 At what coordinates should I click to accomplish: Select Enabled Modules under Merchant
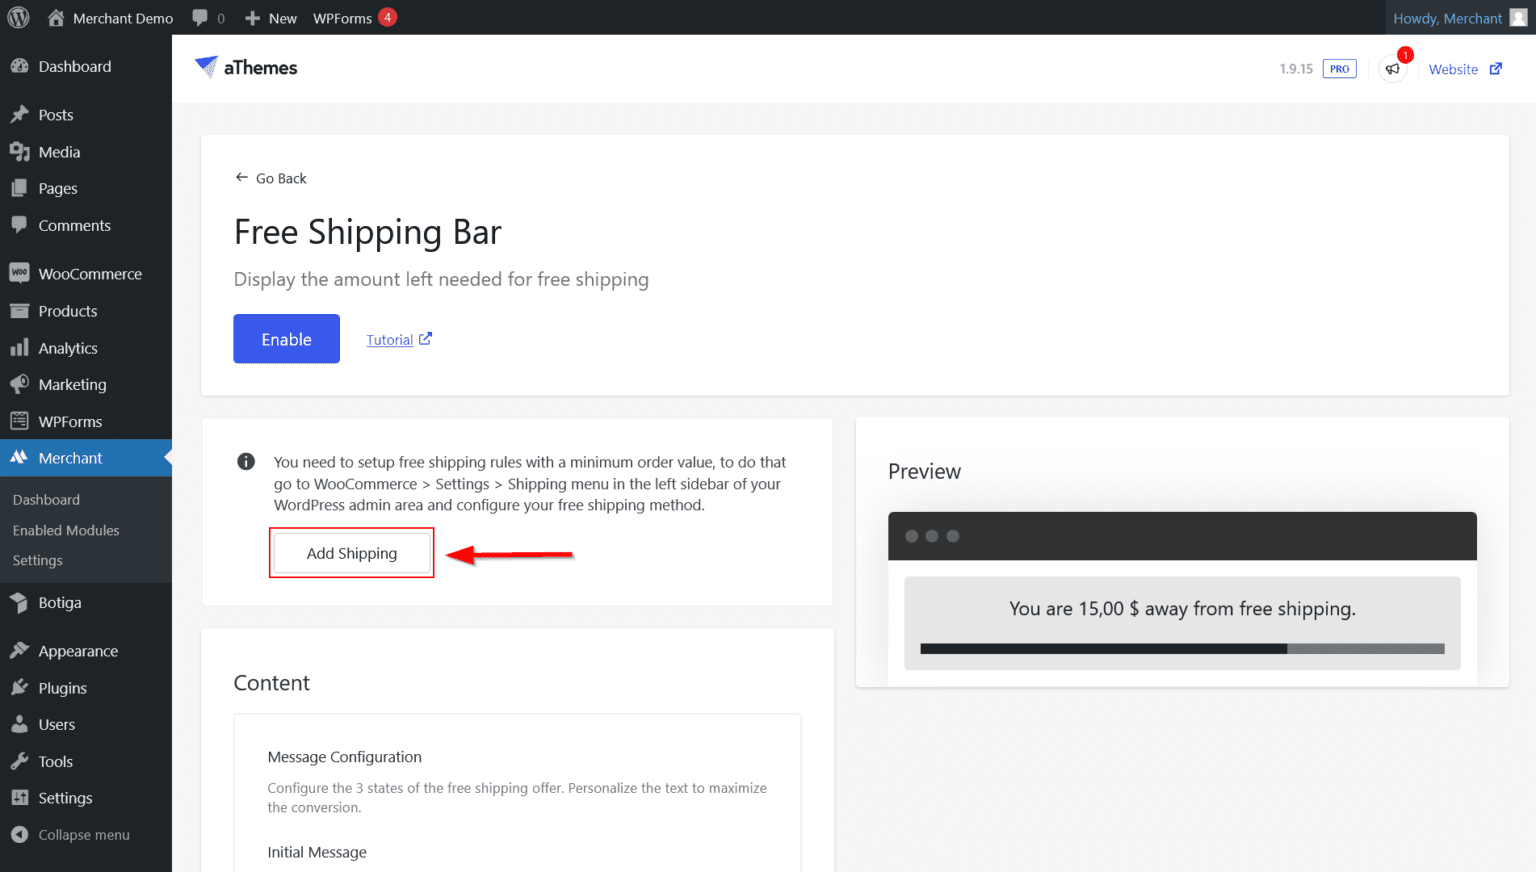pyautogui.click(x=66, y=530)
